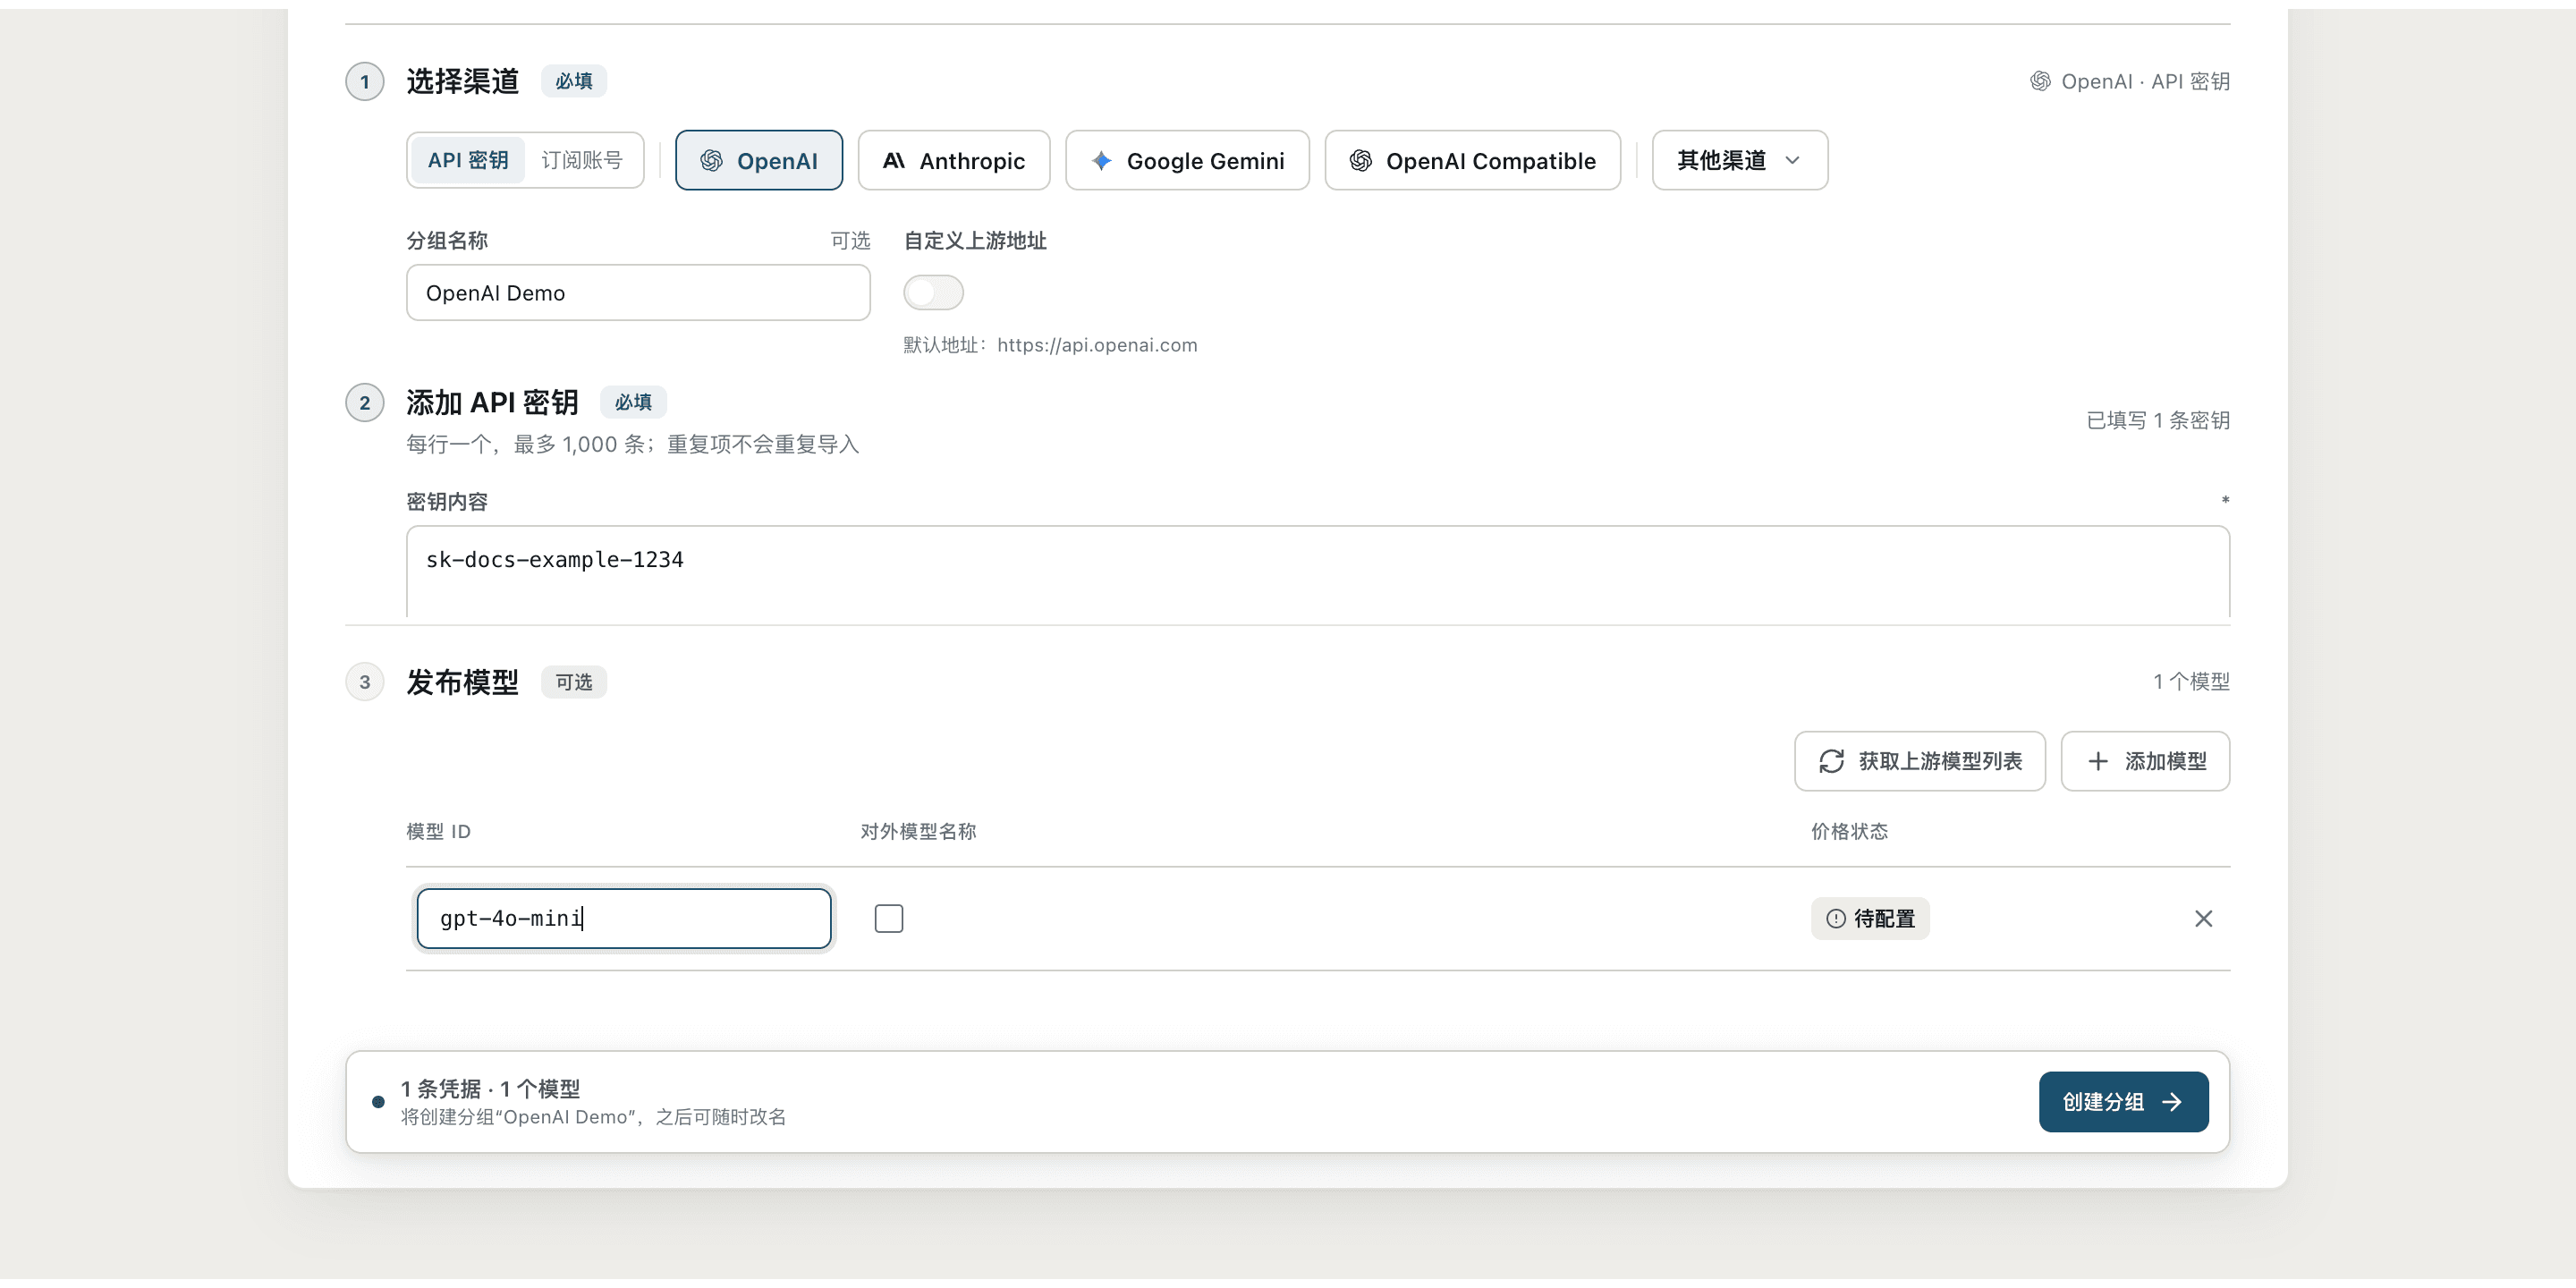Click the 添加 API 密钥 section heading

(x=492, y=402)
